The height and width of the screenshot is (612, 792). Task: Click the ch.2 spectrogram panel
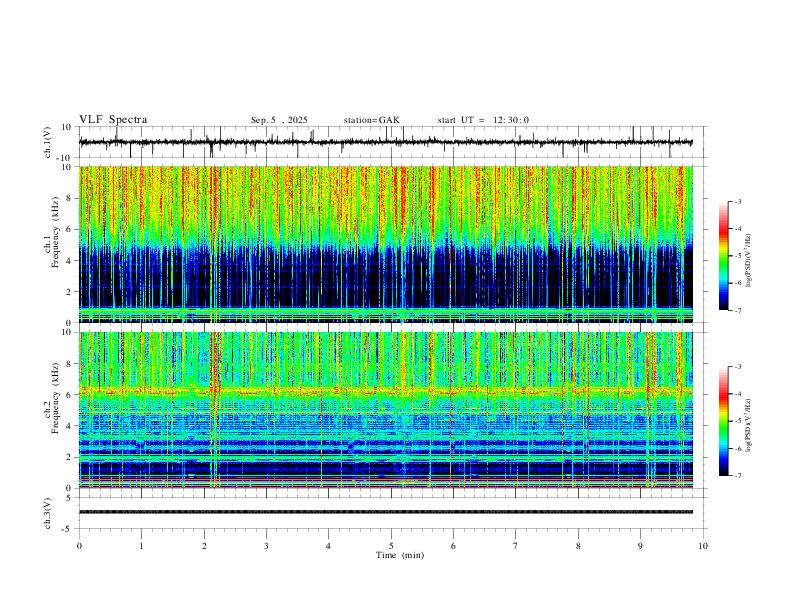(x=386, y=410)
